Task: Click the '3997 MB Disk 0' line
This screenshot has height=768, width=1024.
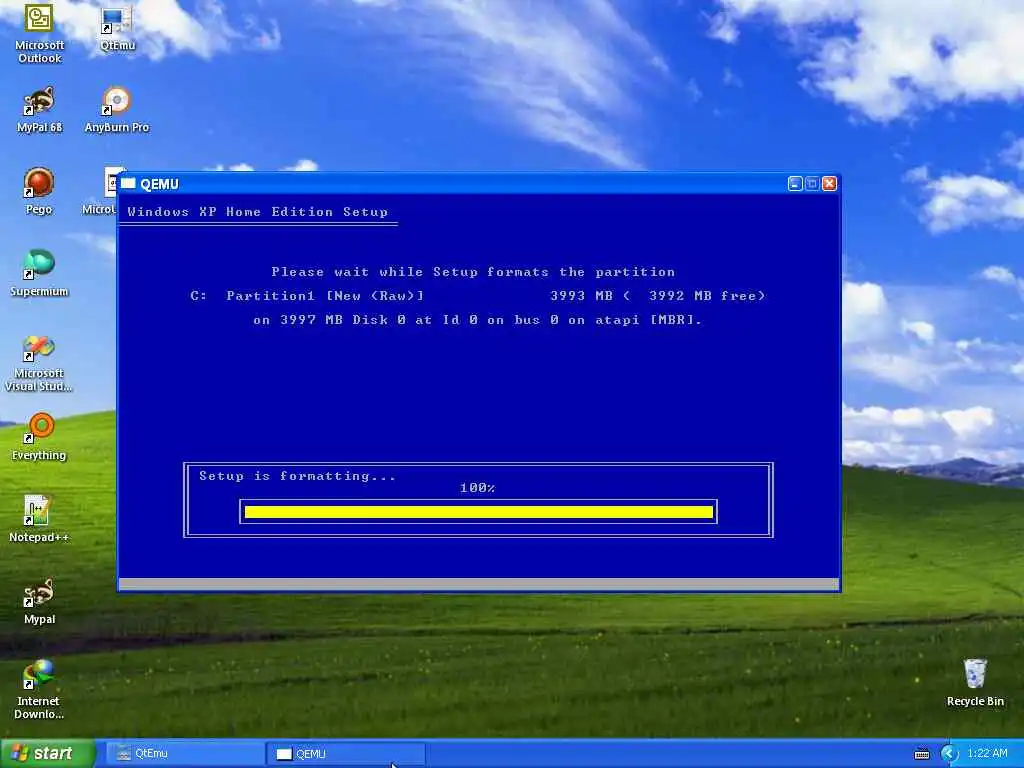Action: [477, 320]
